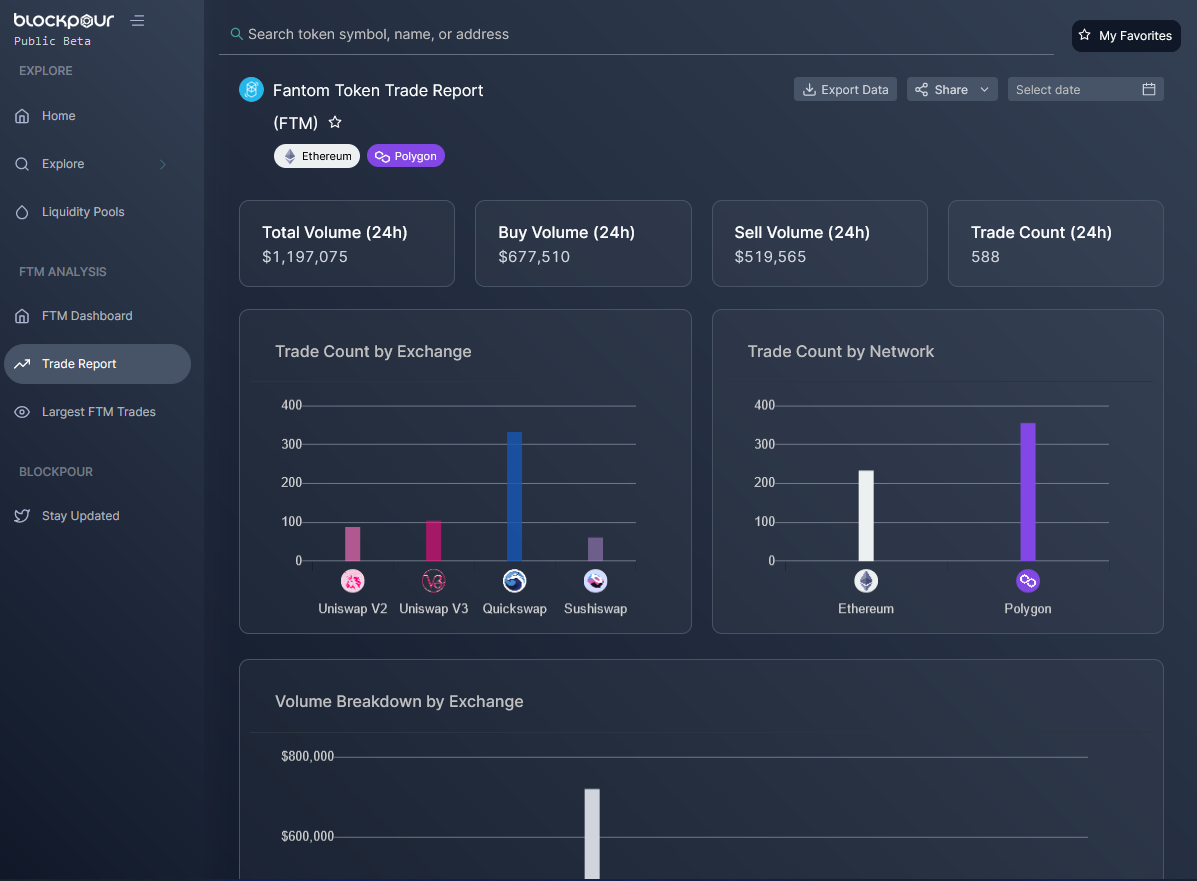Click the Fantom Token Trade Report title

coord(378,91)
